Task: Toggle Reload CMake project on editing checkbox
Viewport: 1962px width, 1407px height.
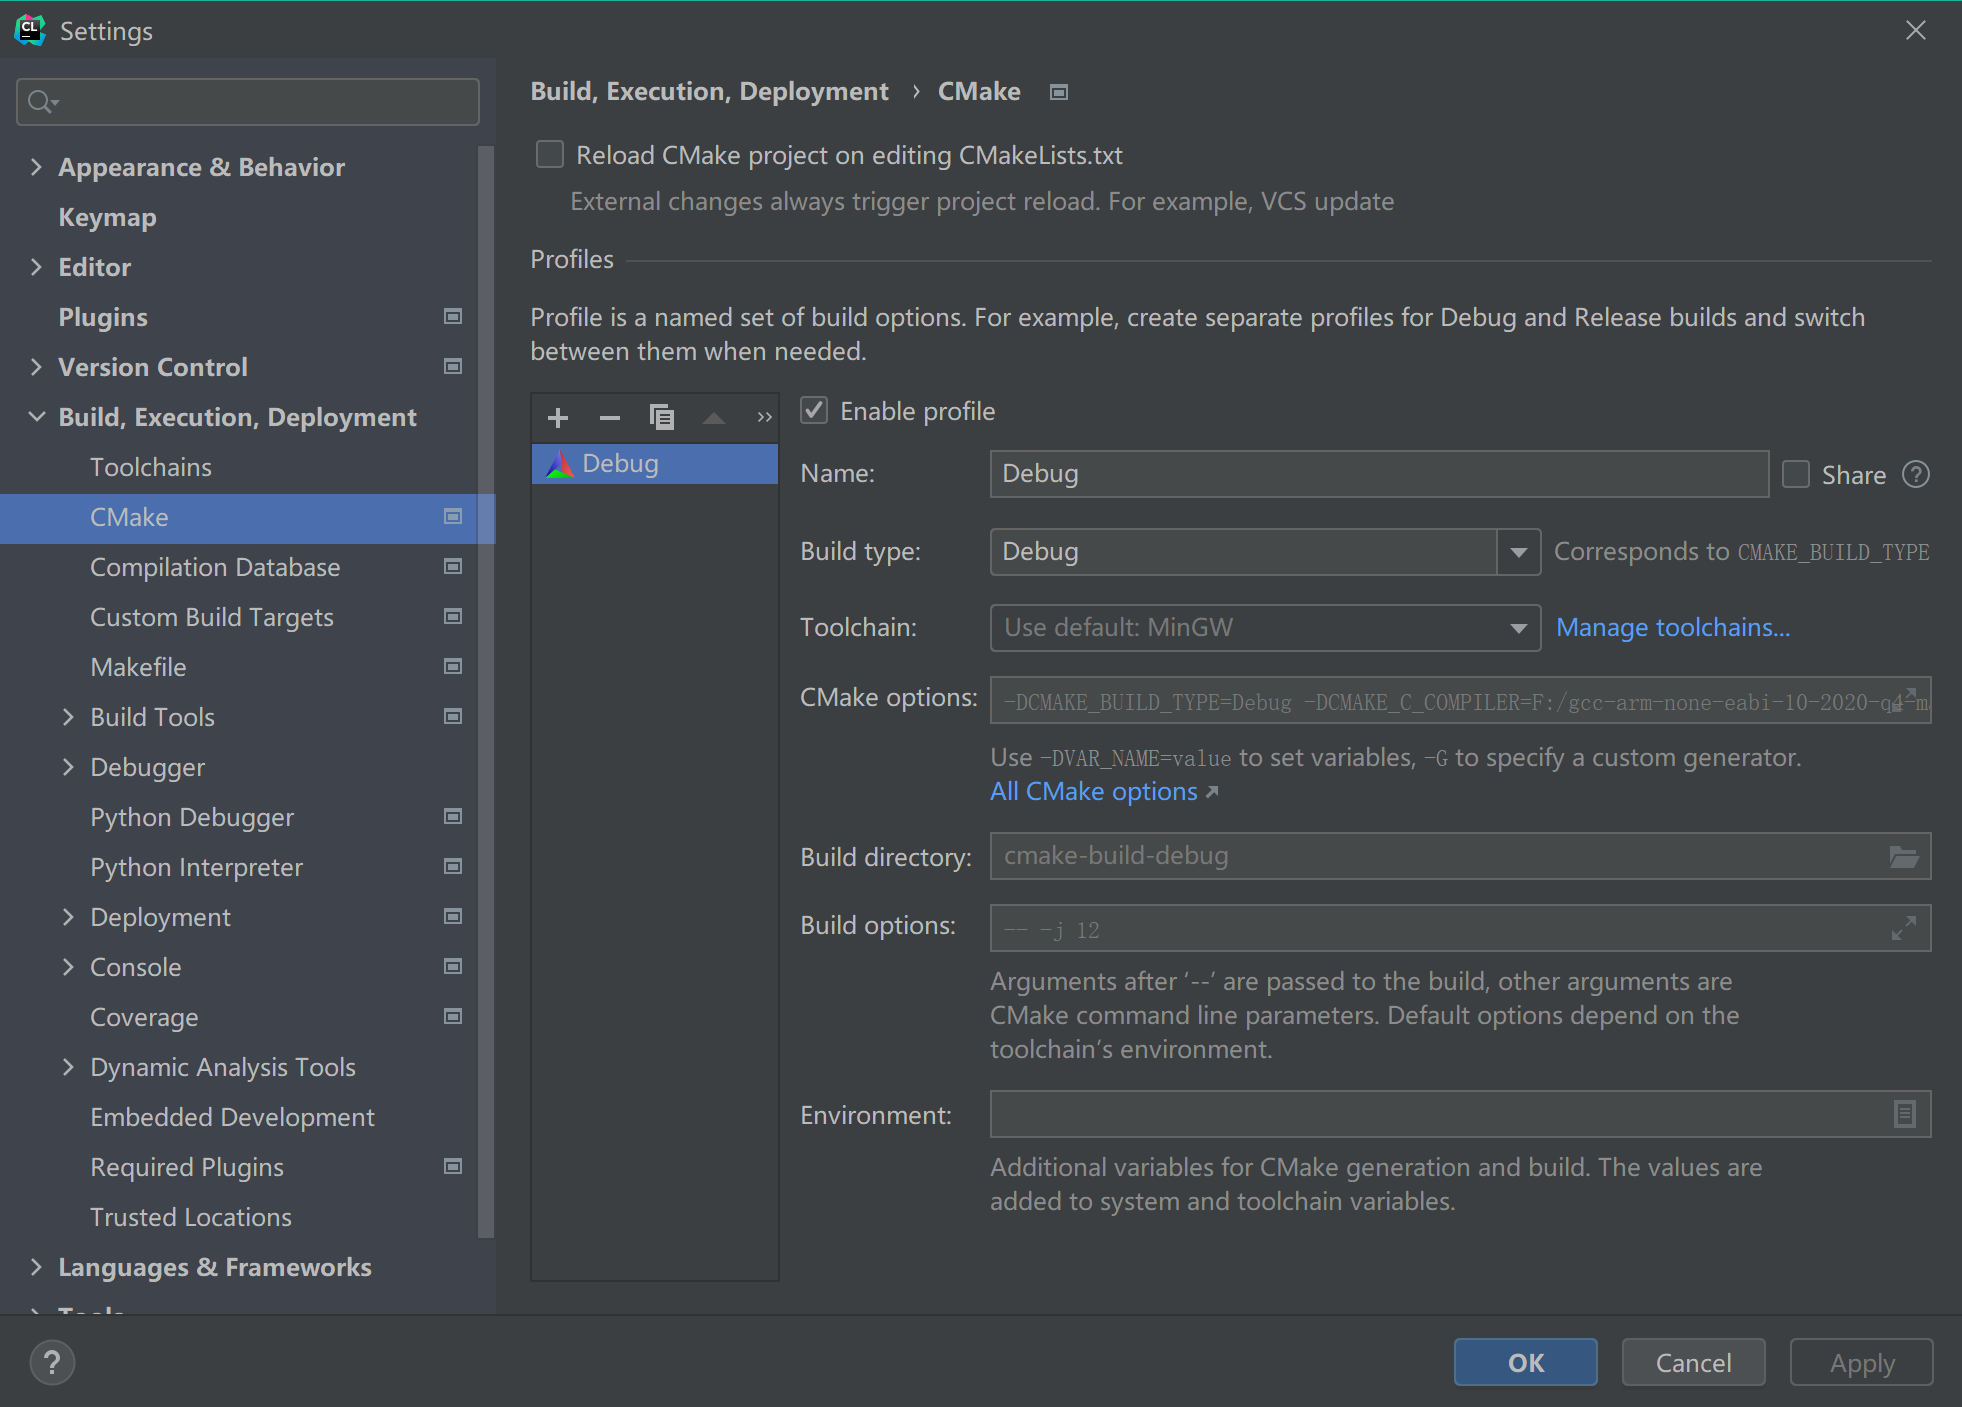Action: coord(548,154)
